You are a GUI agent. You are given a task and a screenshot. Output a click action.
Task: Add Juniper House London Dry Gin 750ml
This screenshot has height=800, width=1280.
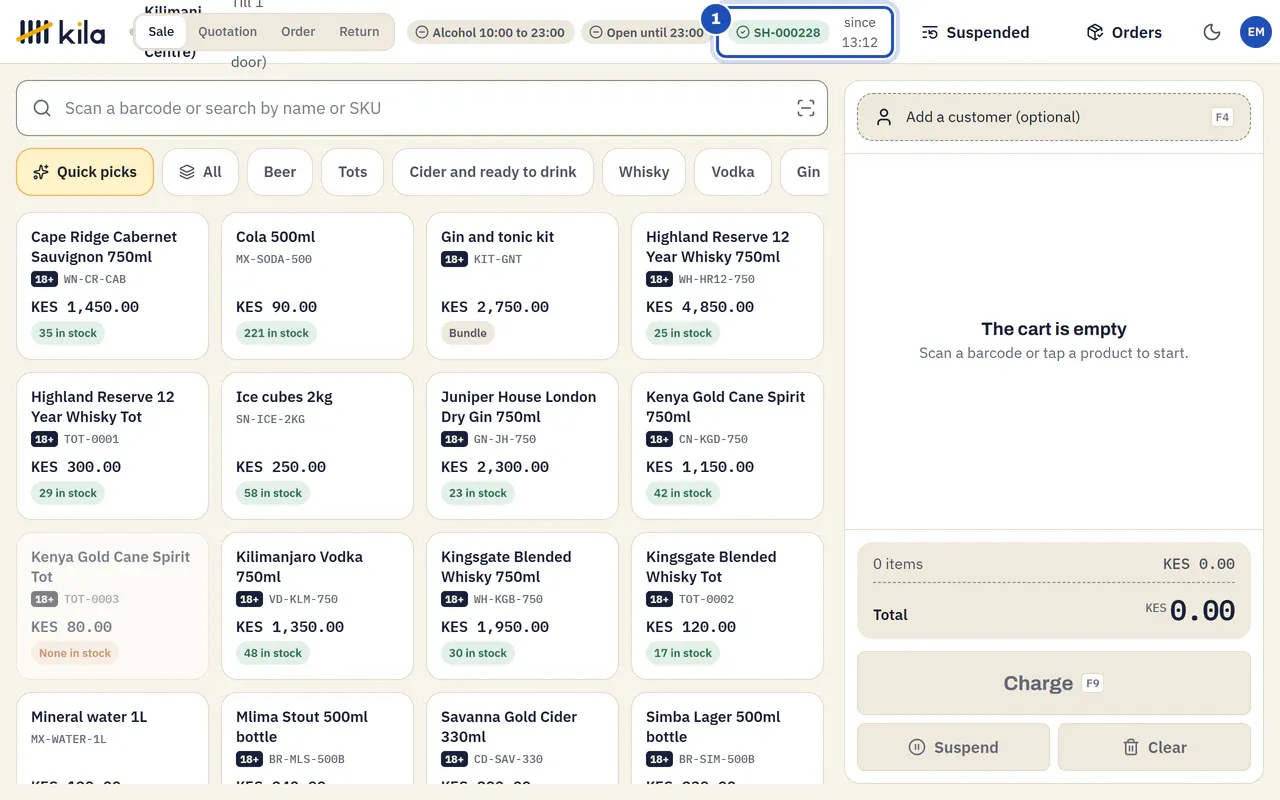(x=522, y=446)
